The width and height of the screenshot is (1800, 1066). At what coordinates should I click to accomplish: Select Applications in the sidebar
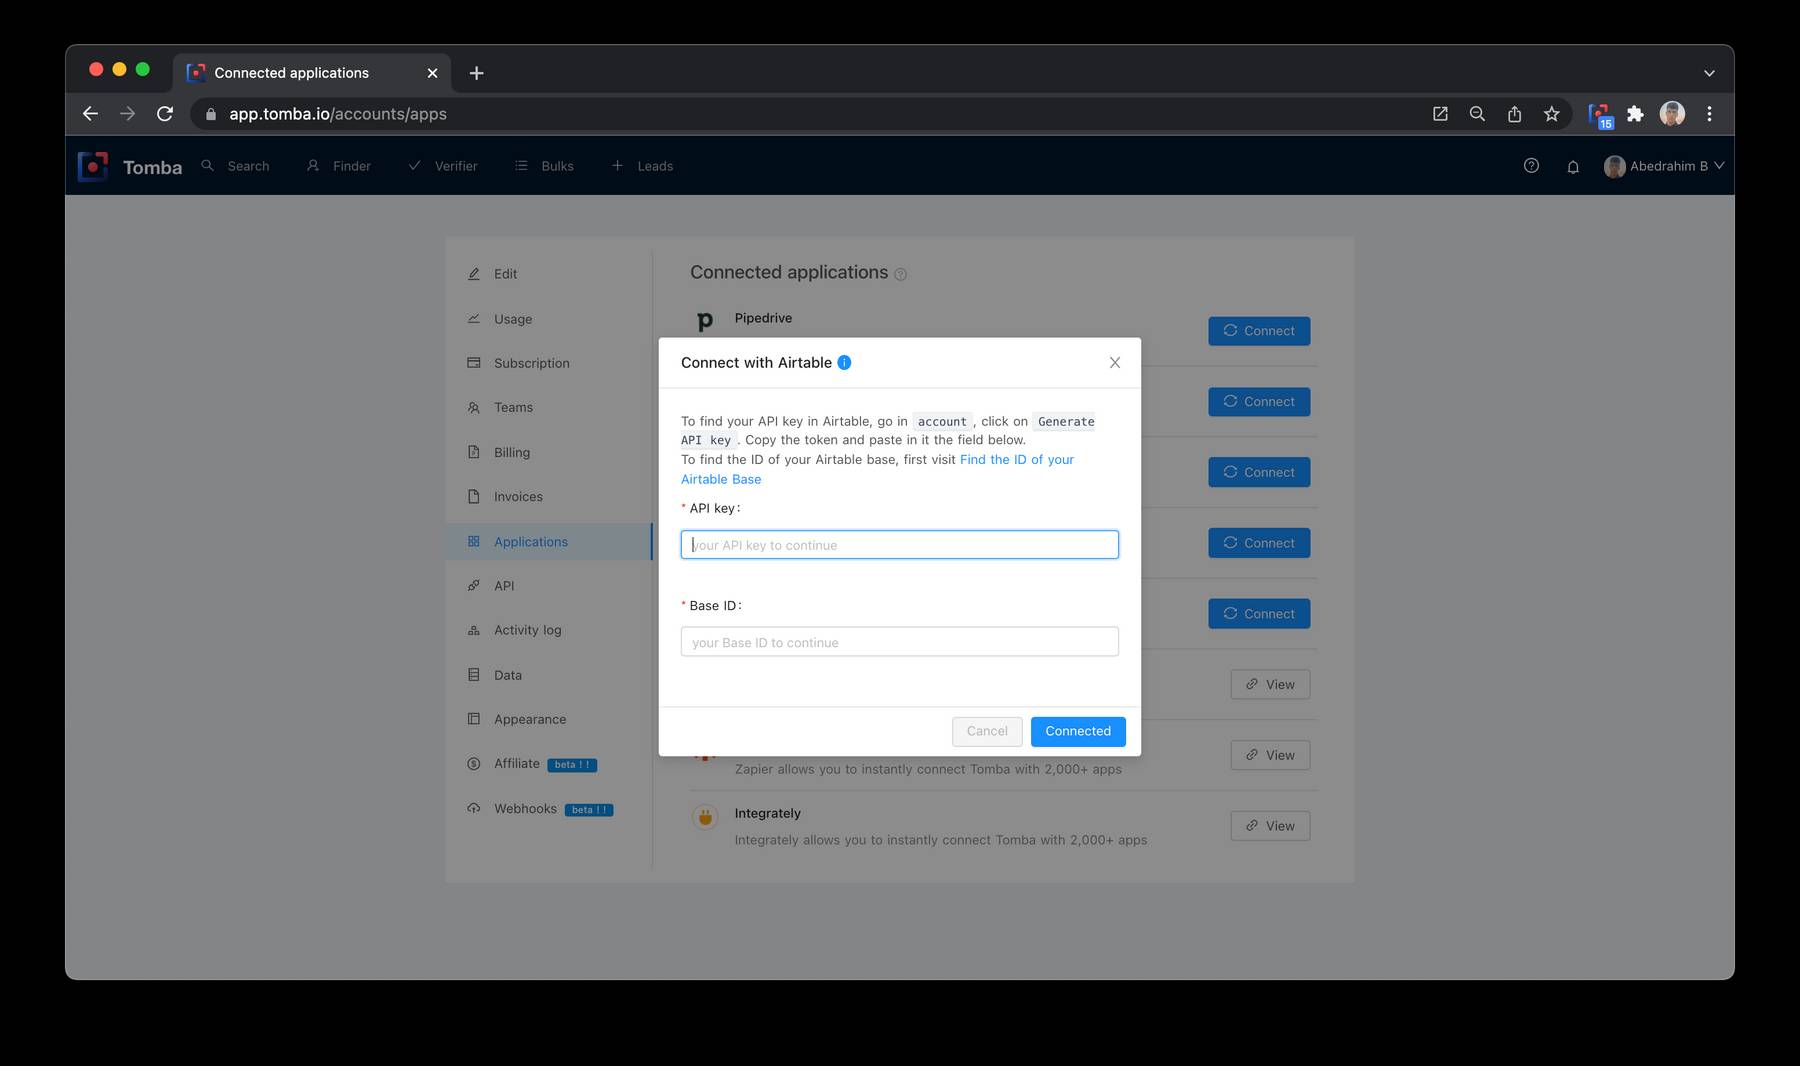pos(549,541)
